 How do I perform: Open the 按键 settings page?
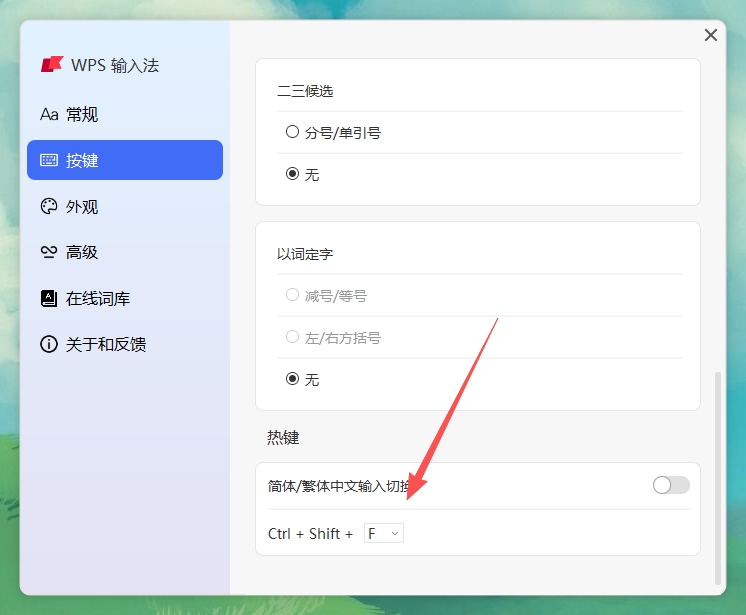125,160
